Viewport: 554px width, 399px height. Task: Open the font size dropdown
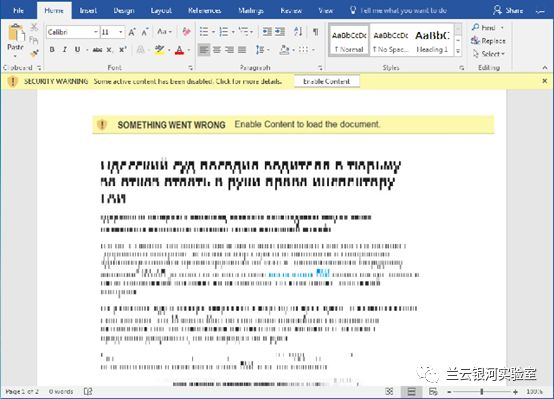coord(121,32)
